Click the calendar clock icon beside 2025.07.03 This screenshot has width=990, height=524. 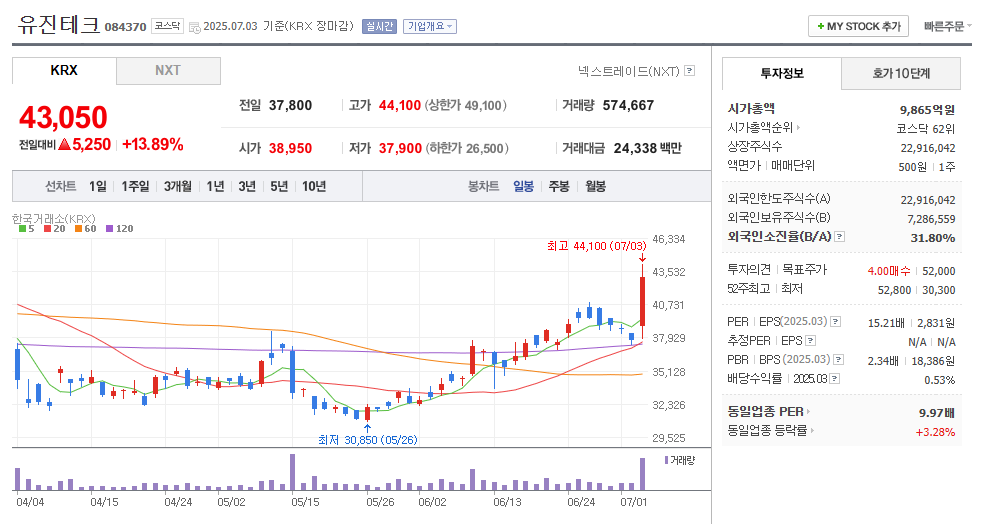[195, 27]
